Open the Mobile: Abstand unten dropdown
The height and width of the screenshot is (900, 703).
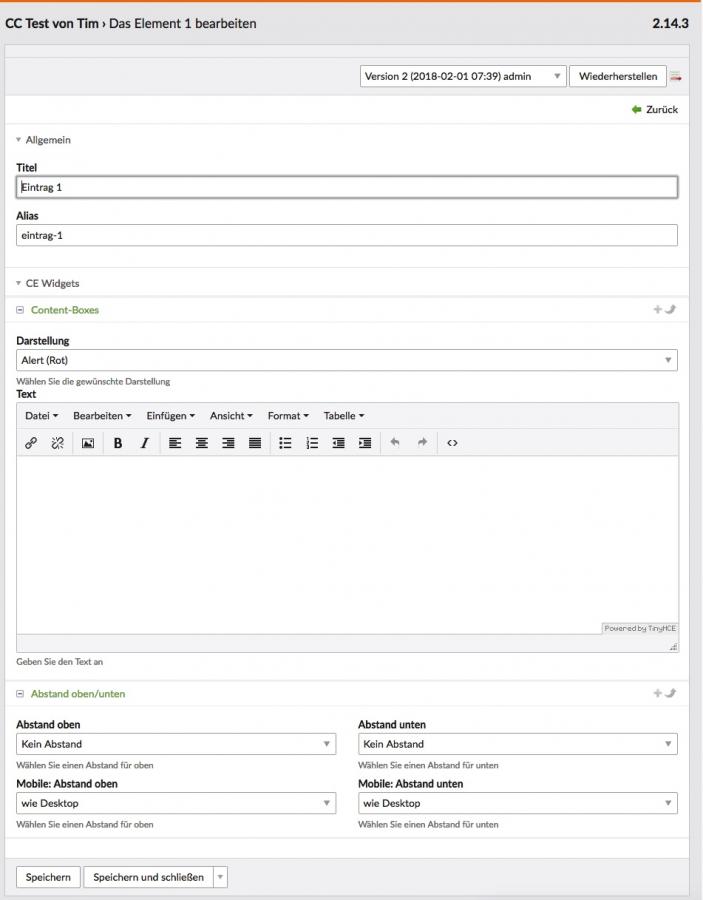coord(518,803)
